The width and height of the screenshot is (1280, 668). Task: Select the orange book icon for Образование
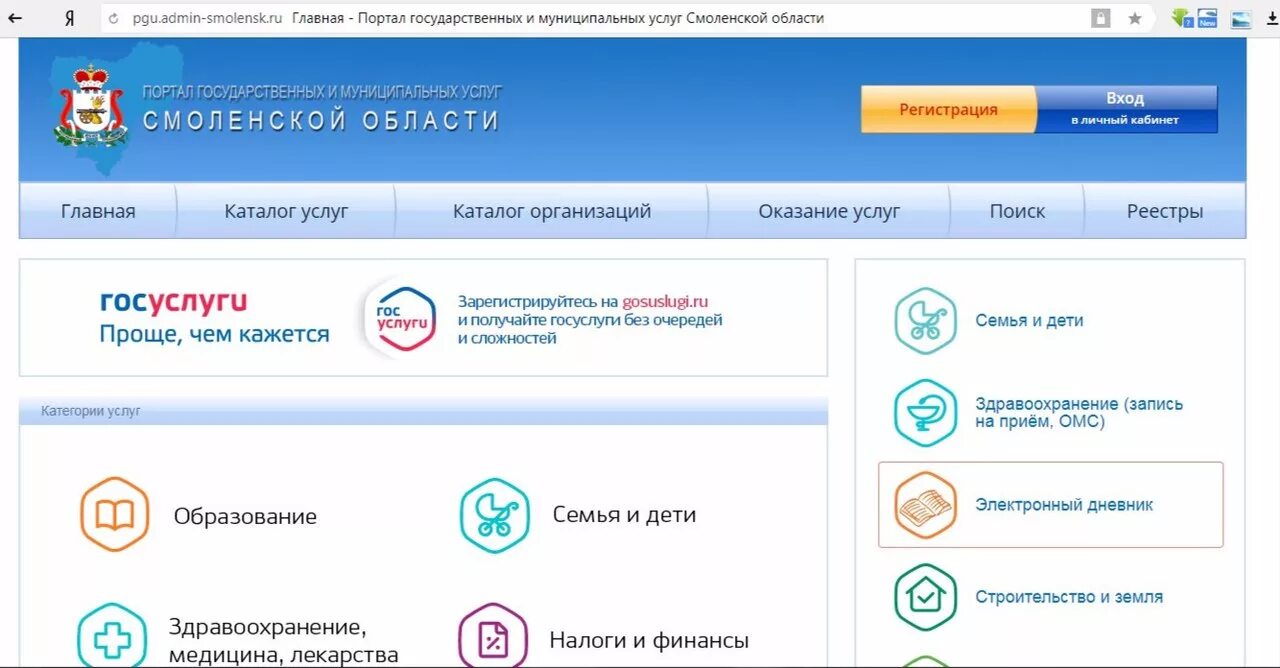115,516
